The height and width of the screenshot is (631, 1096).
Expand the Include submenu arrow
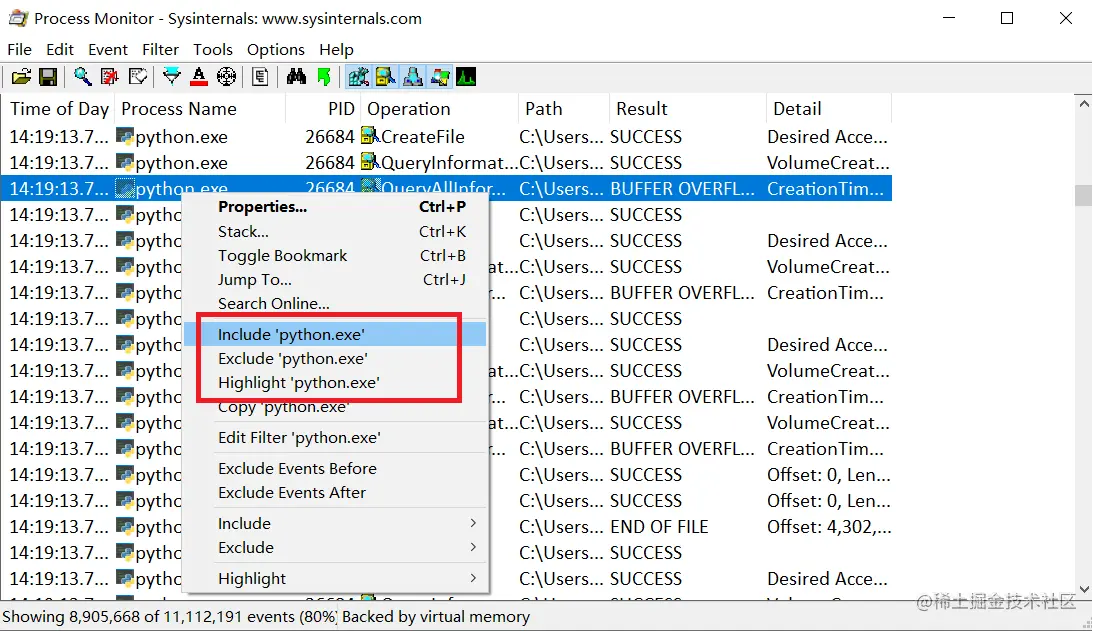point(473,523)
